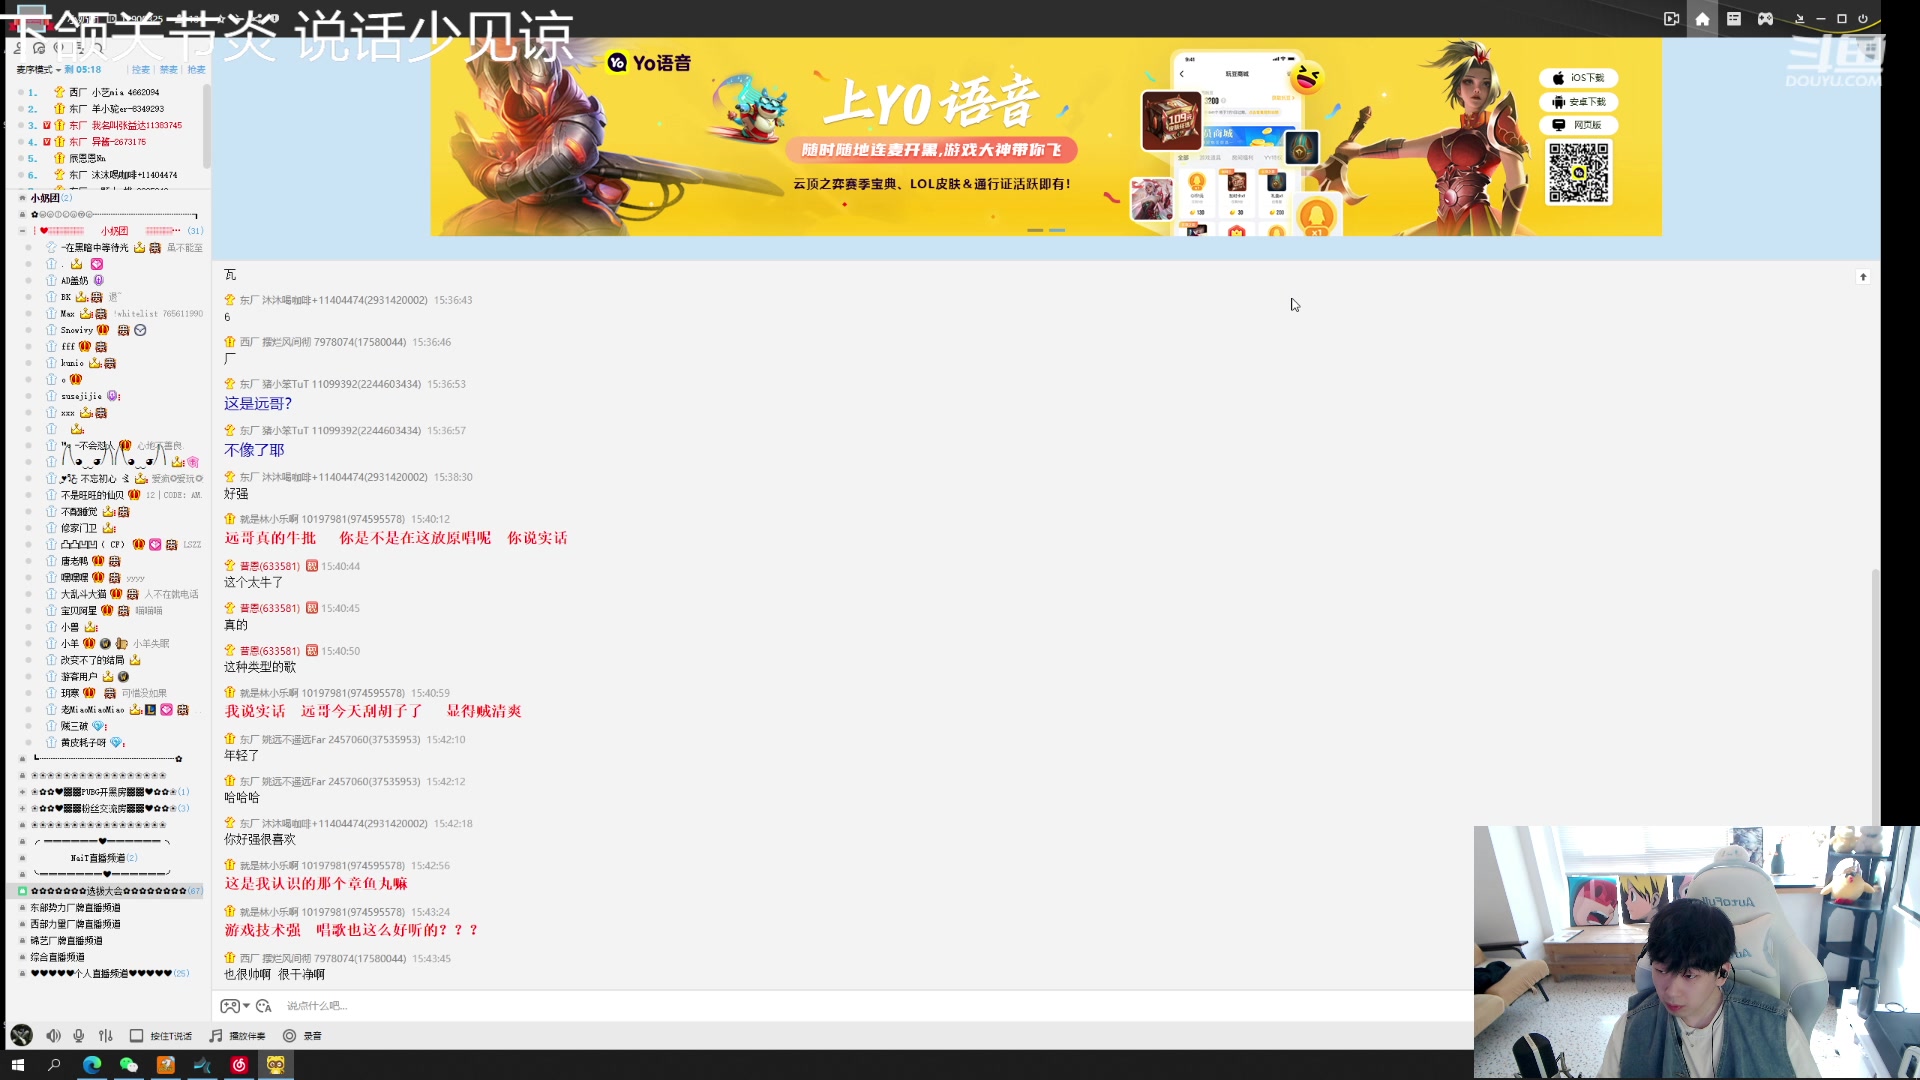Click the emoji/translate icon beside the chat input
The image size is (1920, 1080).
coord(263,1006)
